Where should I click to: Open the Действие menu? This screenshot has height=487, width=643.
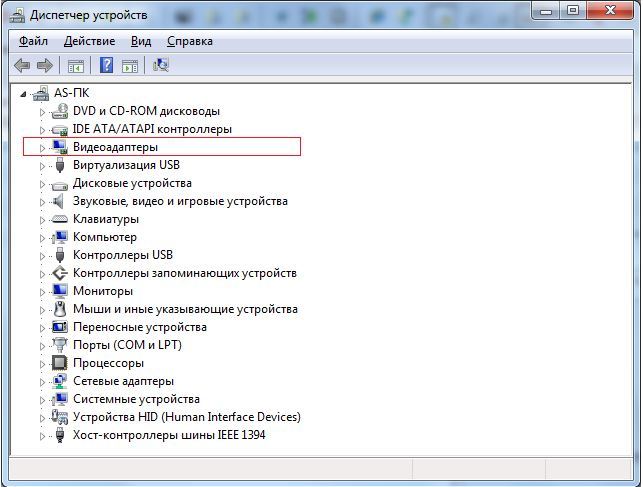(89, 41)
